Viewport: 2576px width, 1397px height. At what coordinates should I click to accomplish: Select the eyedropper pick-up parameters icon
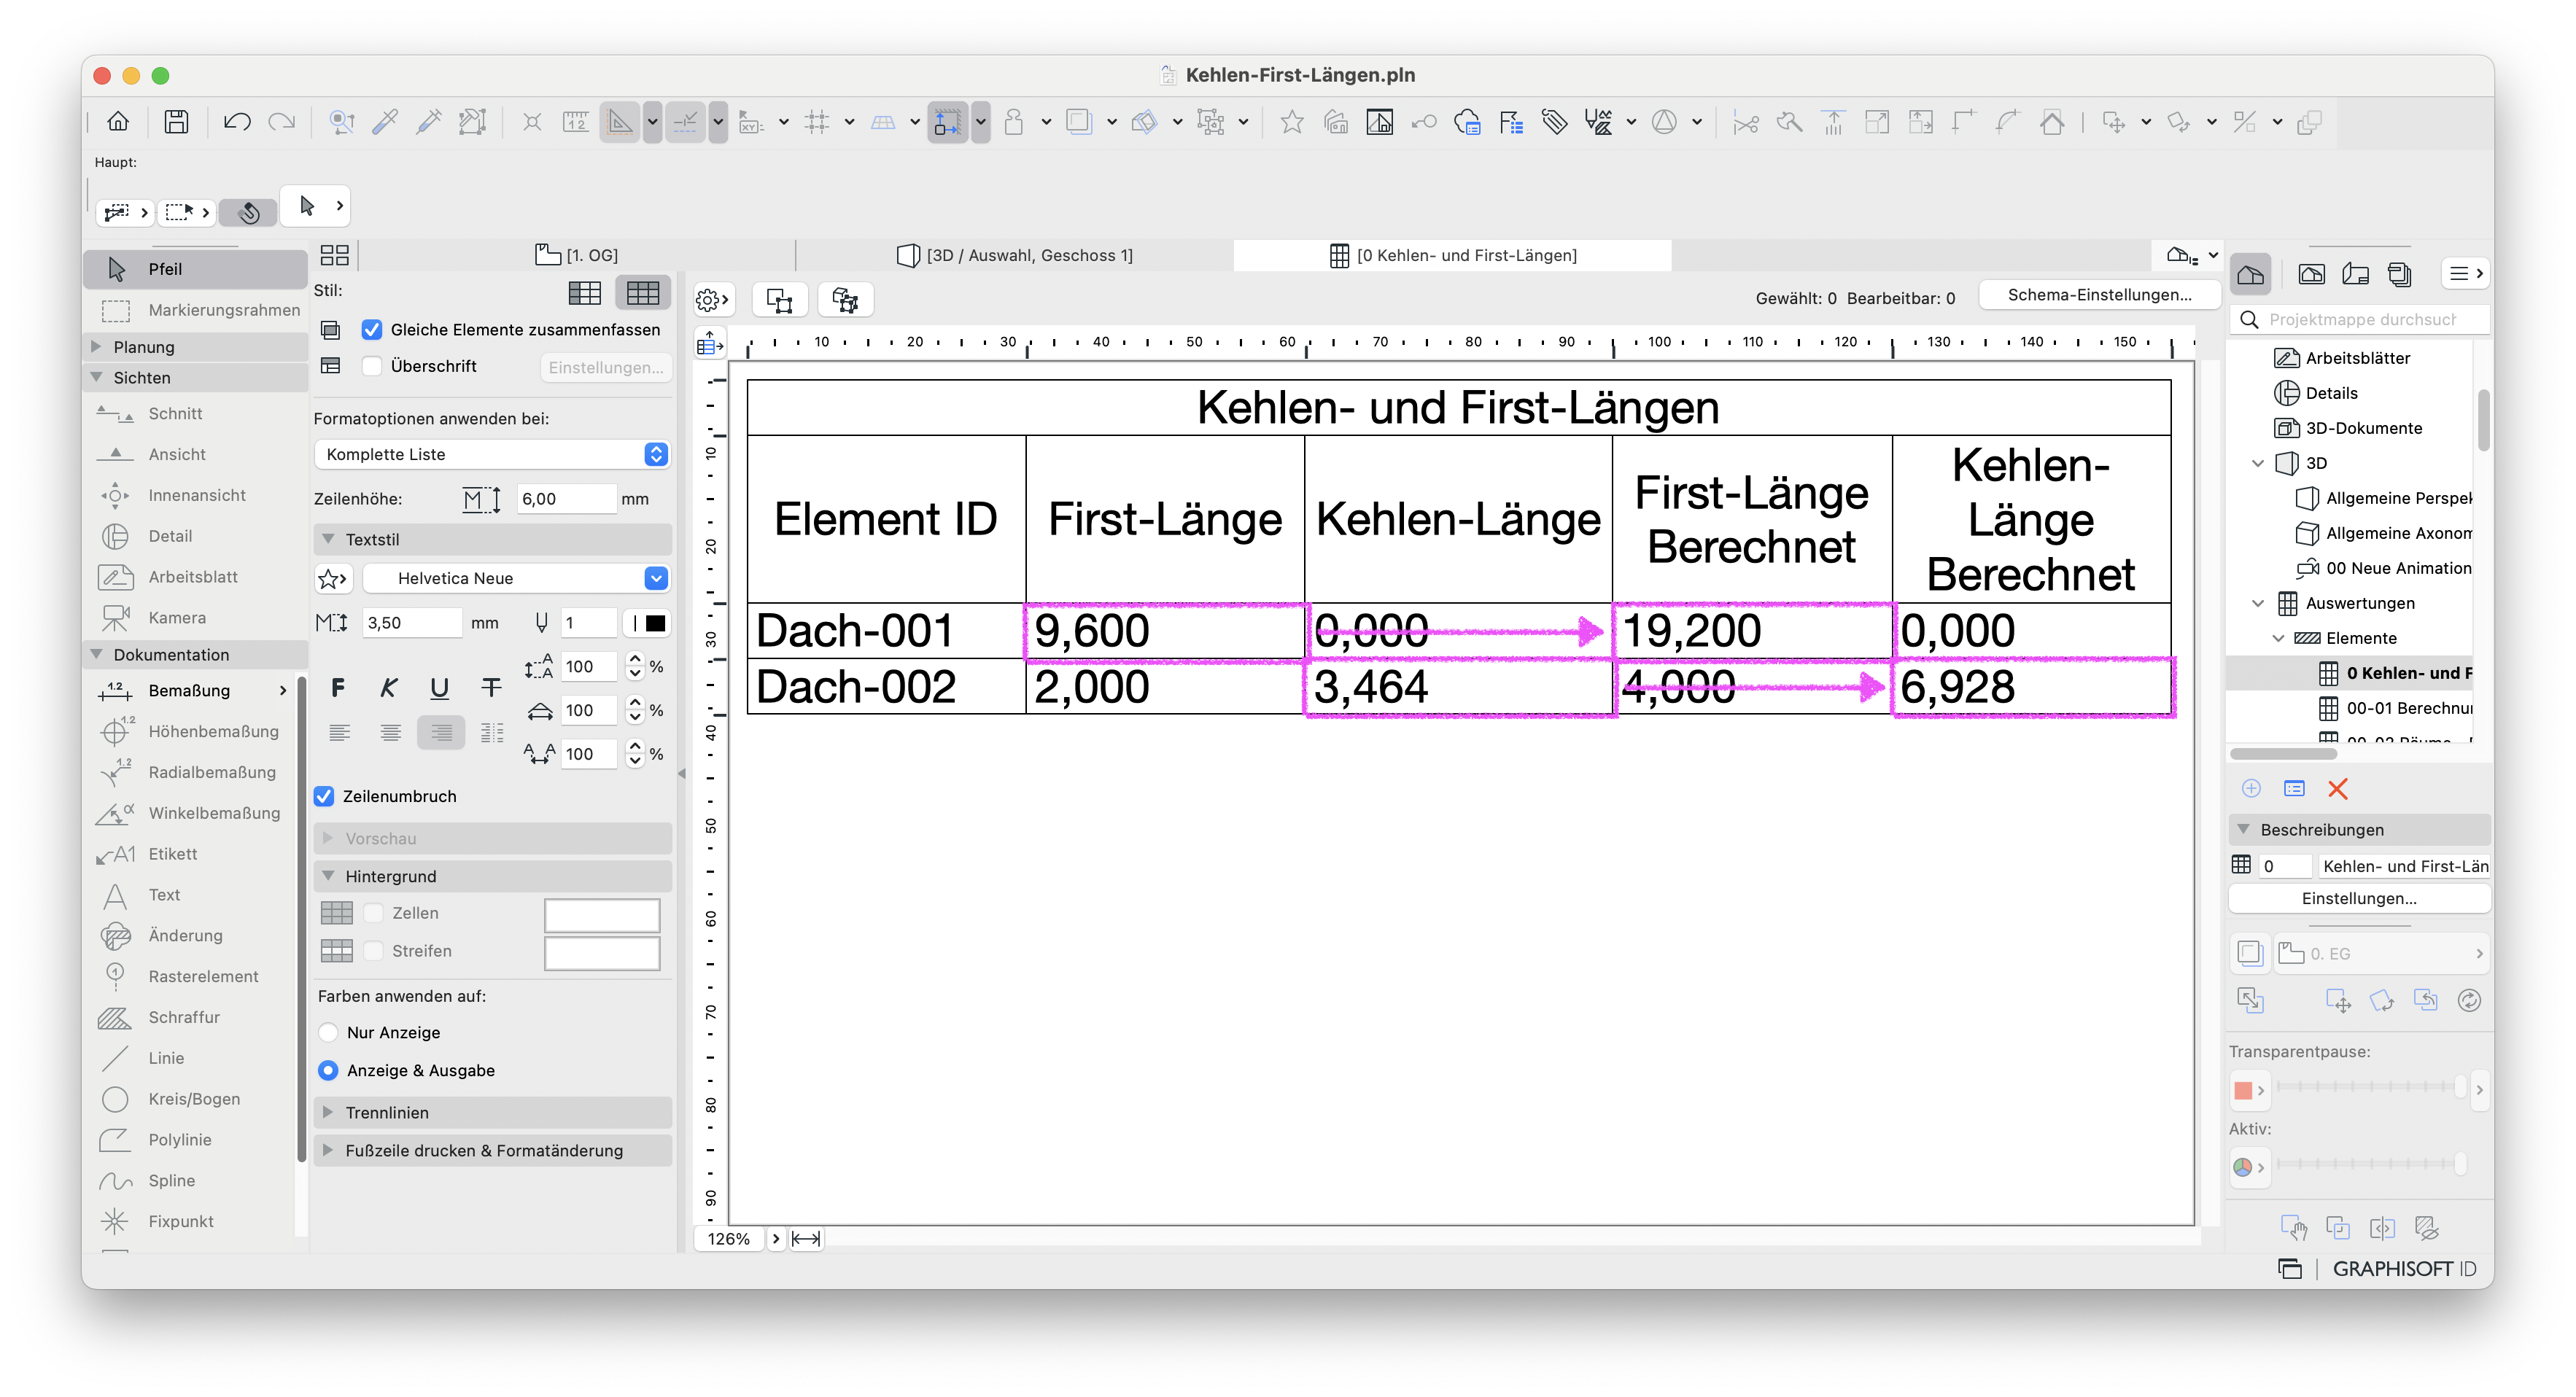385,122
